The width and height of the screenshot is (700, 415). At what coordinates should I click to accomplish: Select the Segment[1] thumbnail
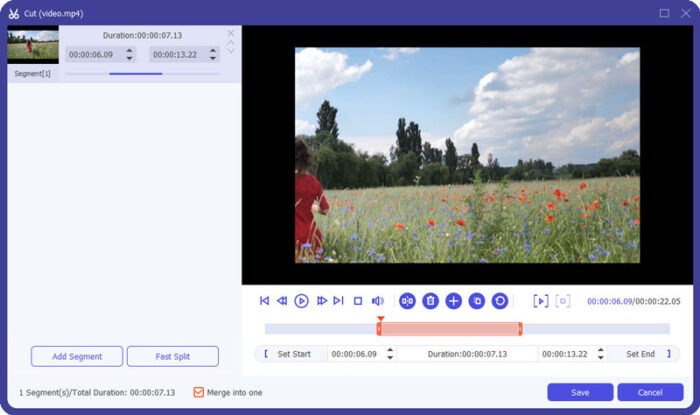33,47
